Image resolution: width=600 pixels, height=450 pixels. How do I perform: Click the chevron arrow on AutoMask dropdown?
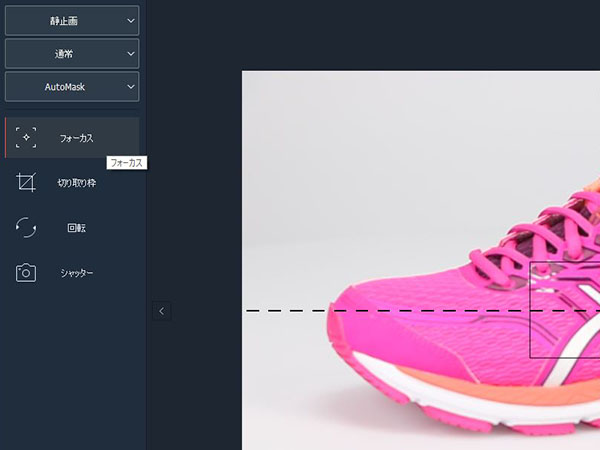(x=131, y=87)
